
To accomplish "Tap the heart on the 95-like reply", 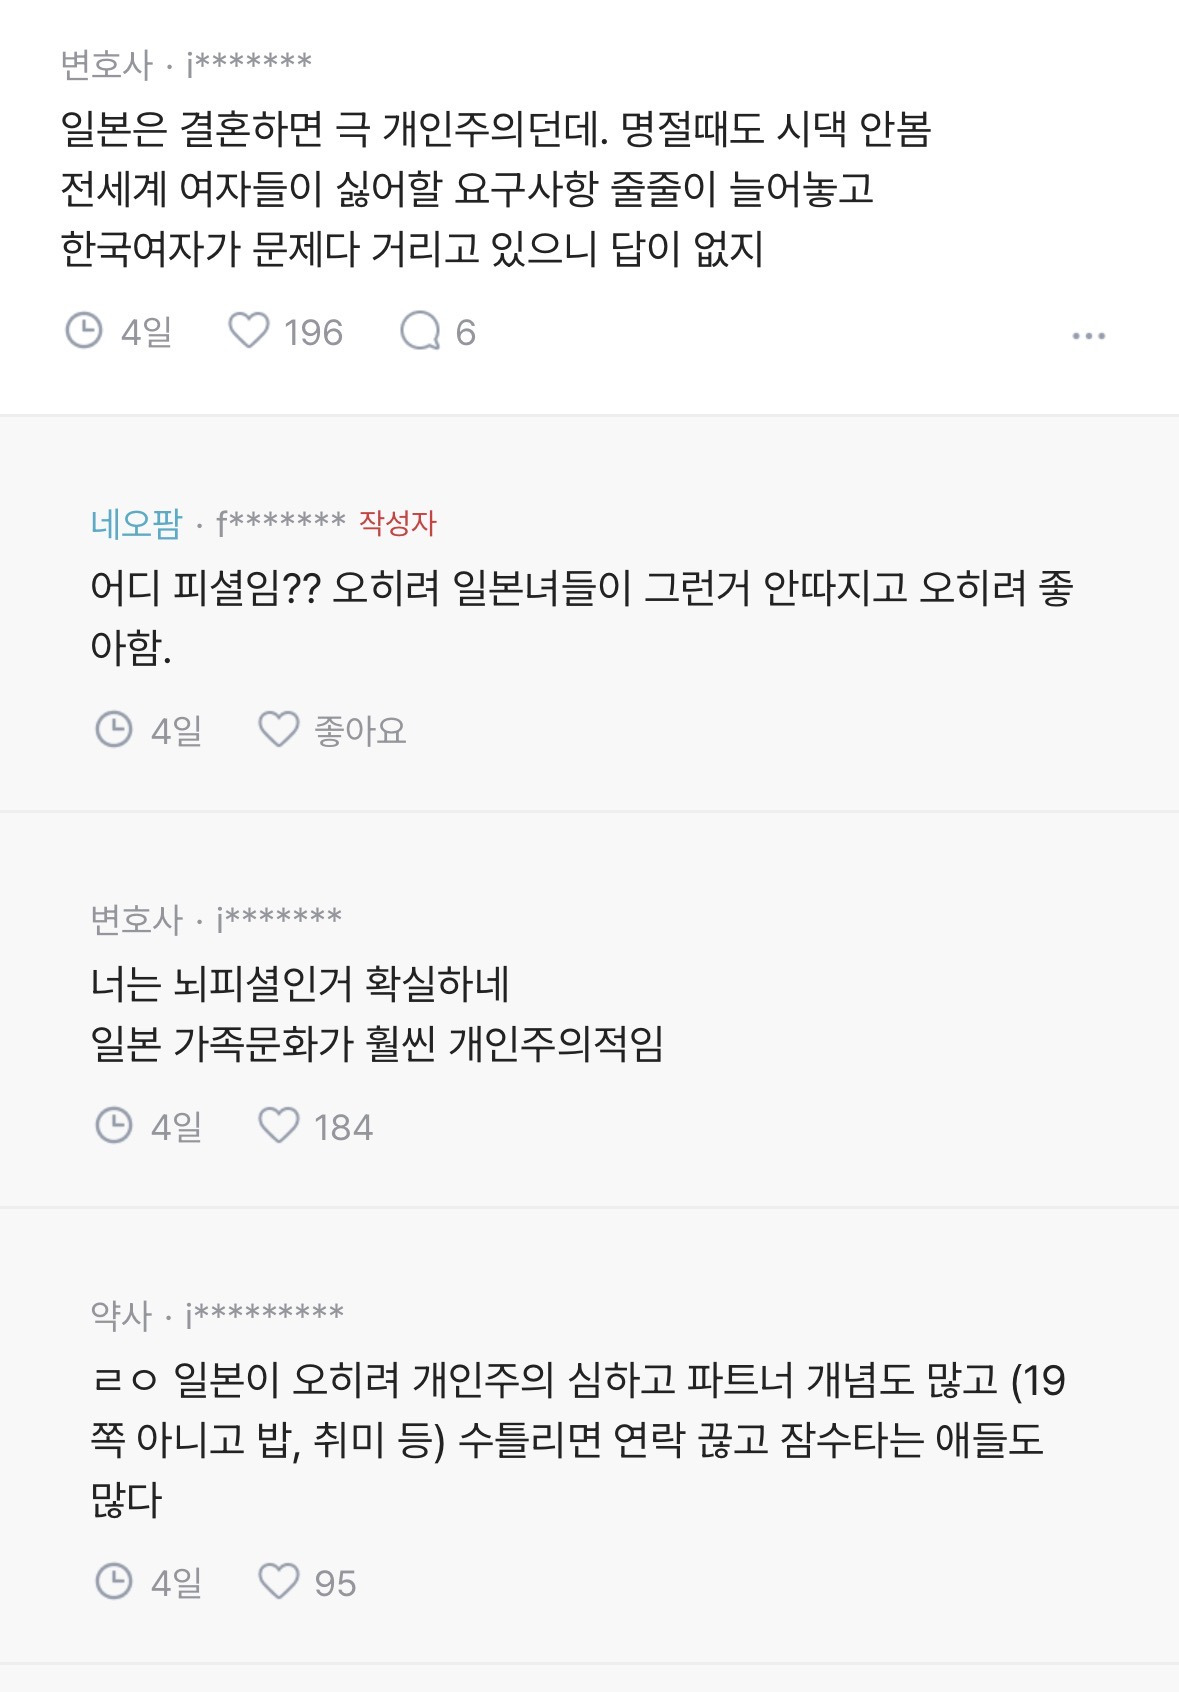I will click(279, 1582).
